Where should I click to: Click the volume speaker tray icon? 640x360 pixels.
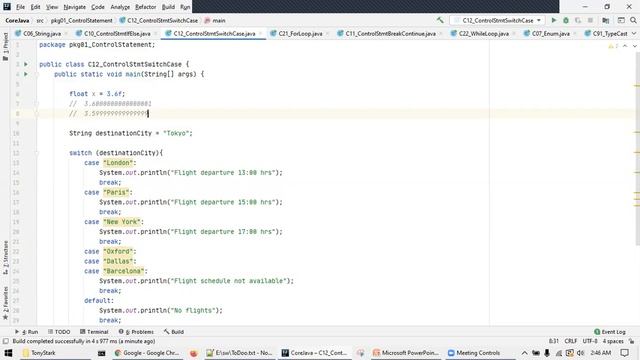(580, 353)
